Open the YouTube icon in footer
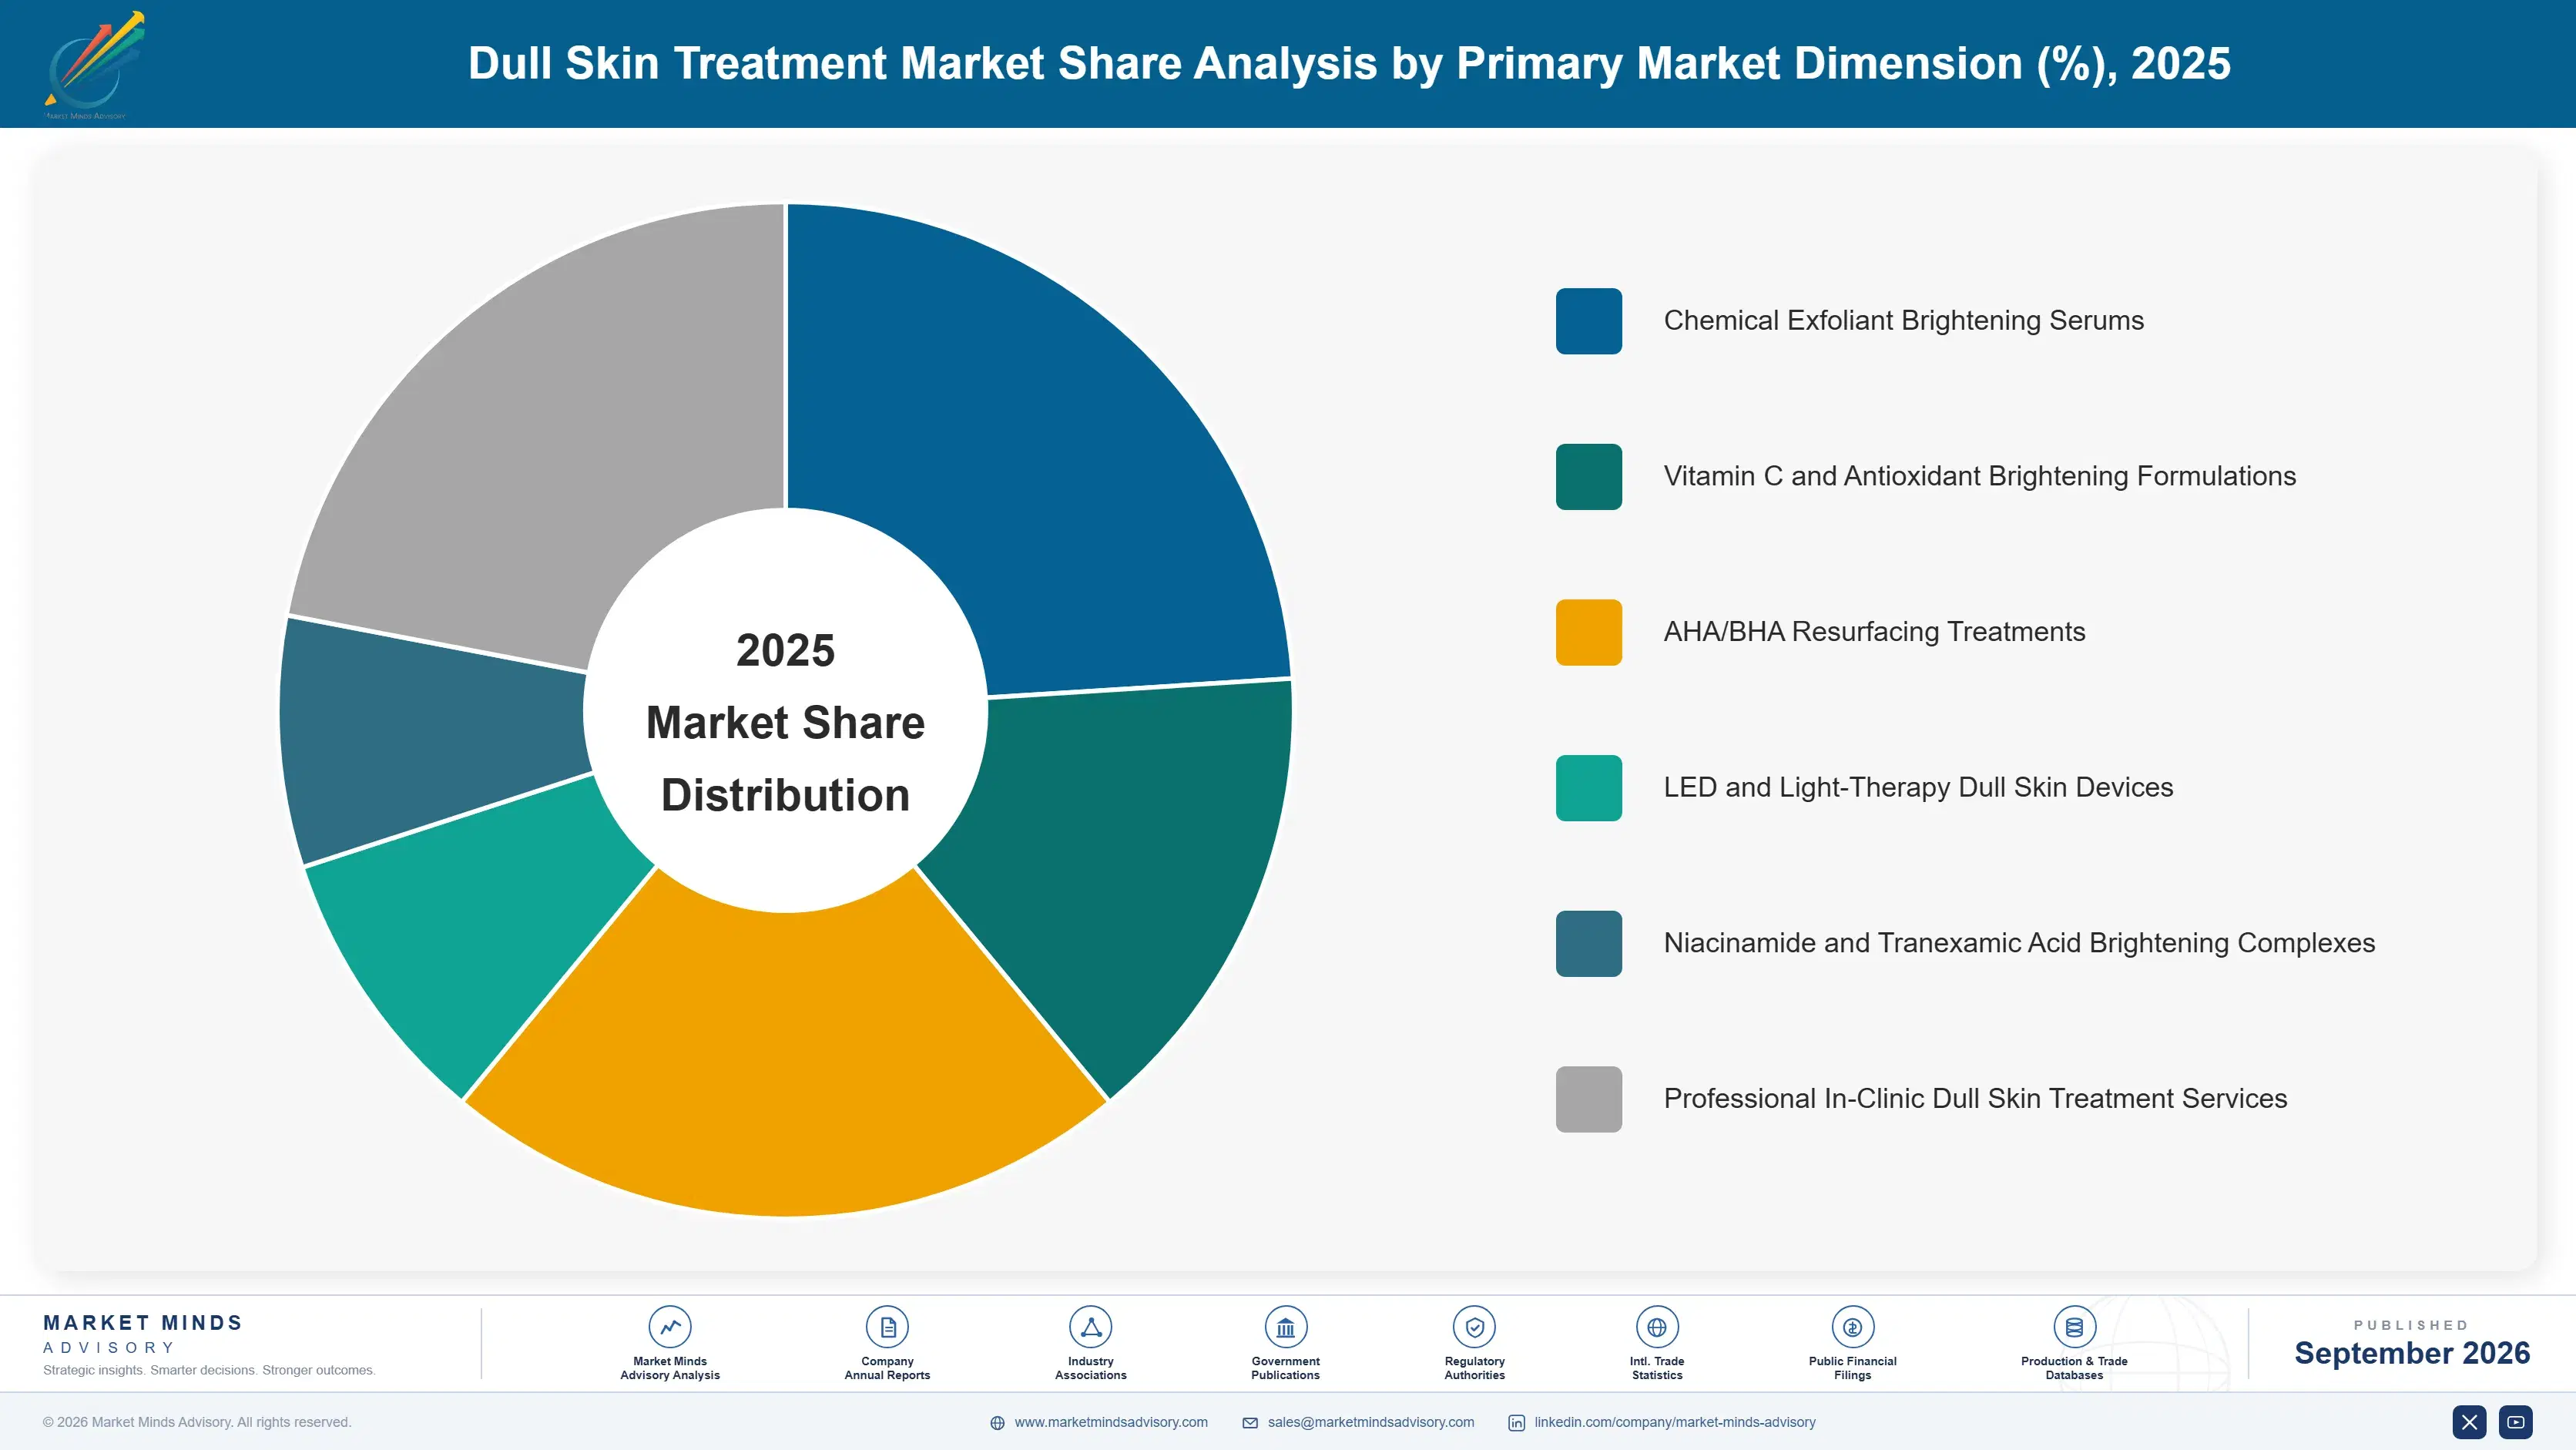The image size is (2576, 1450). coord(2515,1422)
